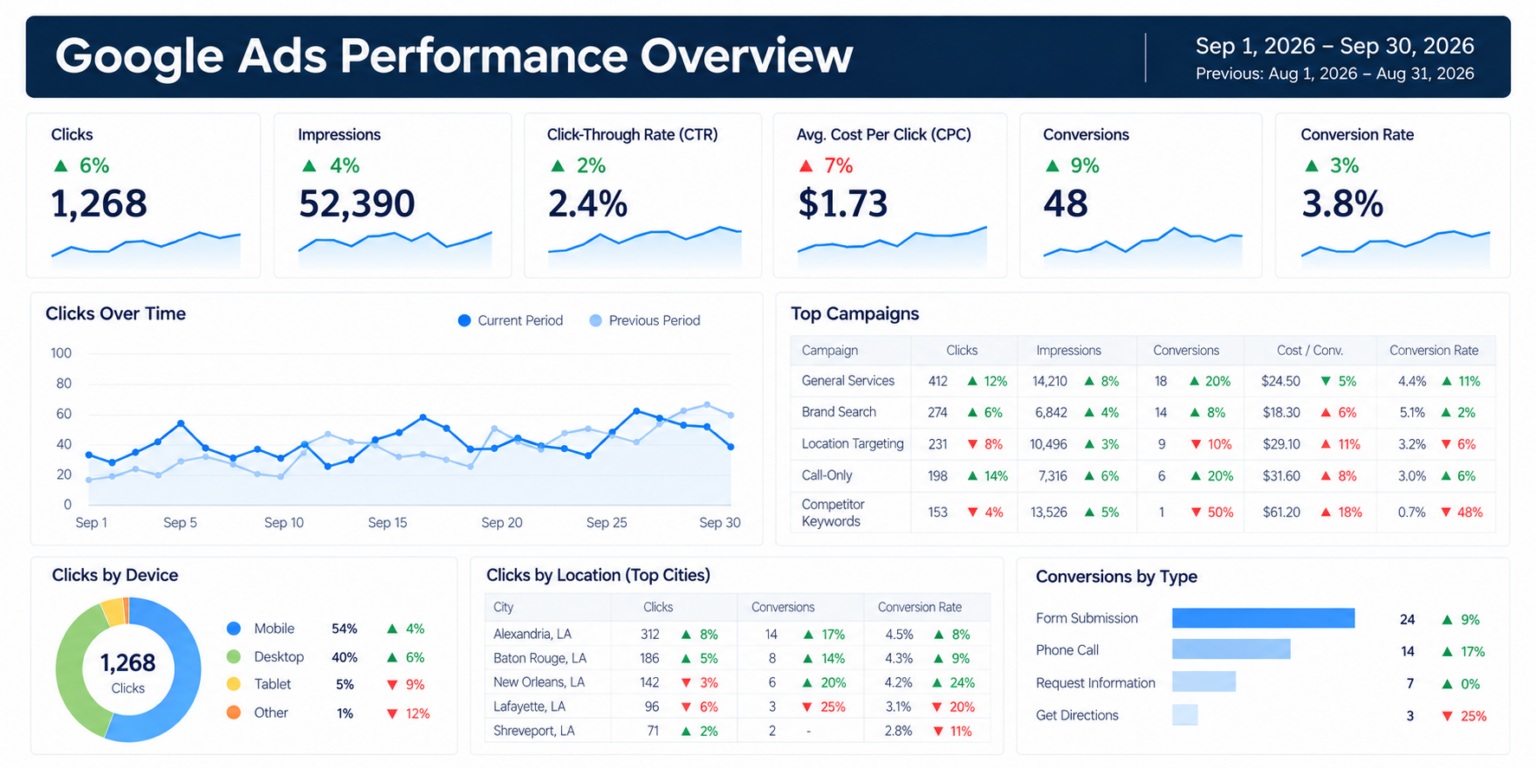Click the Get Directions bar
This screenshot has width=1536, height=768.
(1185, 715)
